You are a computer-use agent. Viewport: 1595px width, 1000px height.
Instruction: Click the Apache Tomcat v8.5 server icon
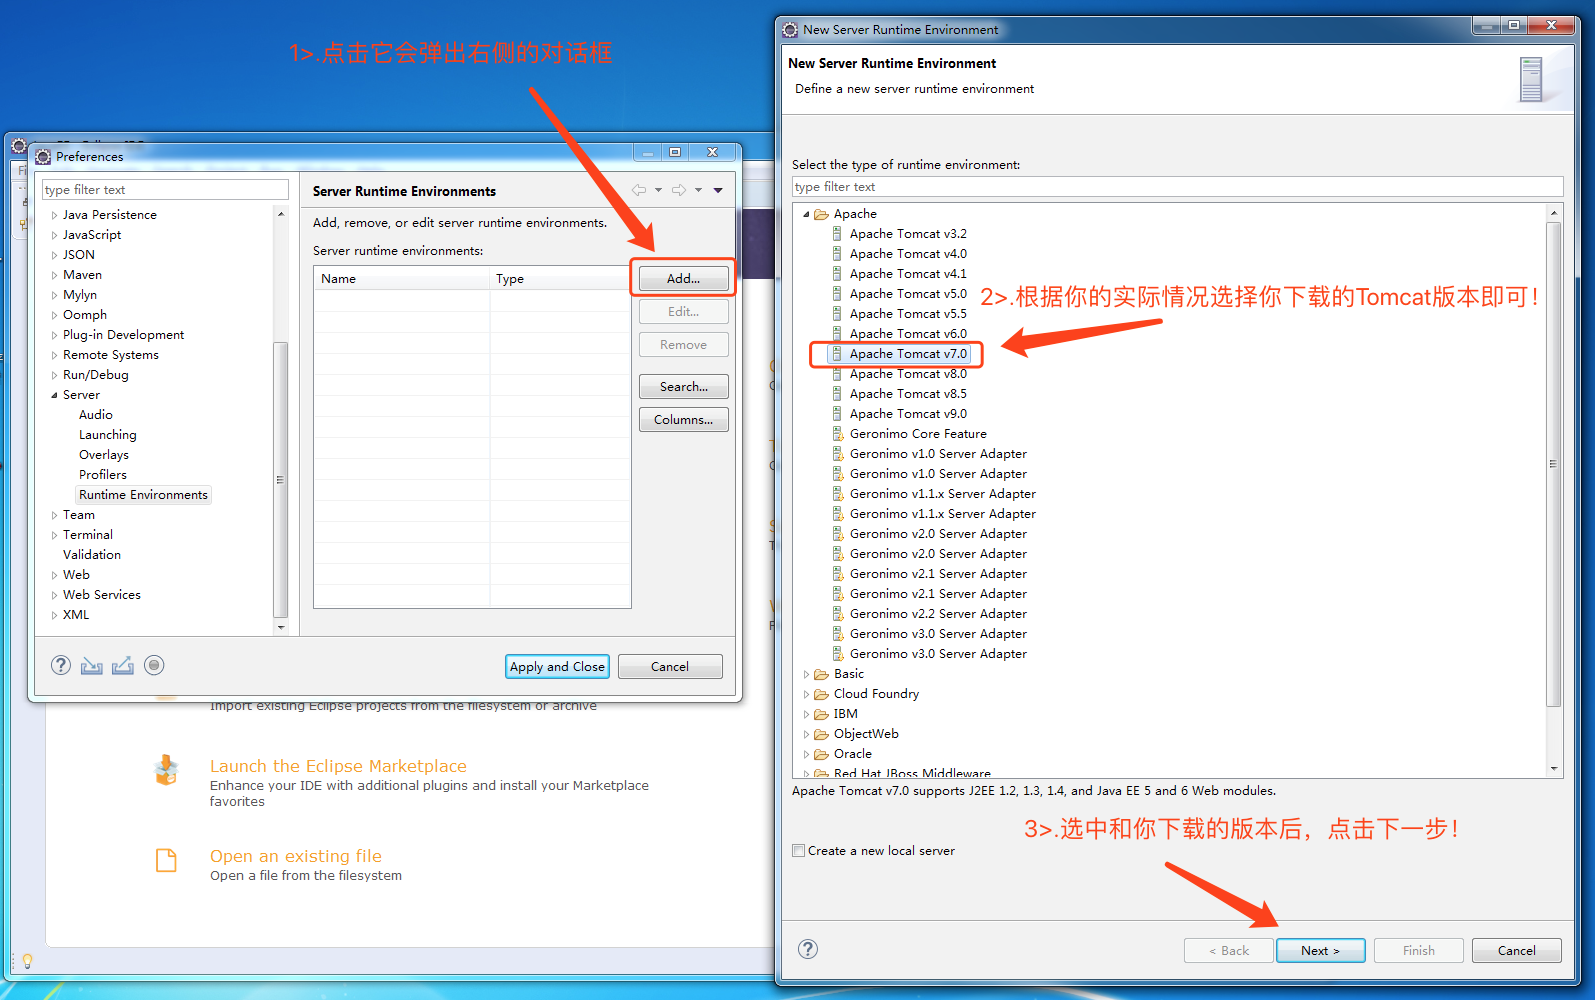coord(837,394)
